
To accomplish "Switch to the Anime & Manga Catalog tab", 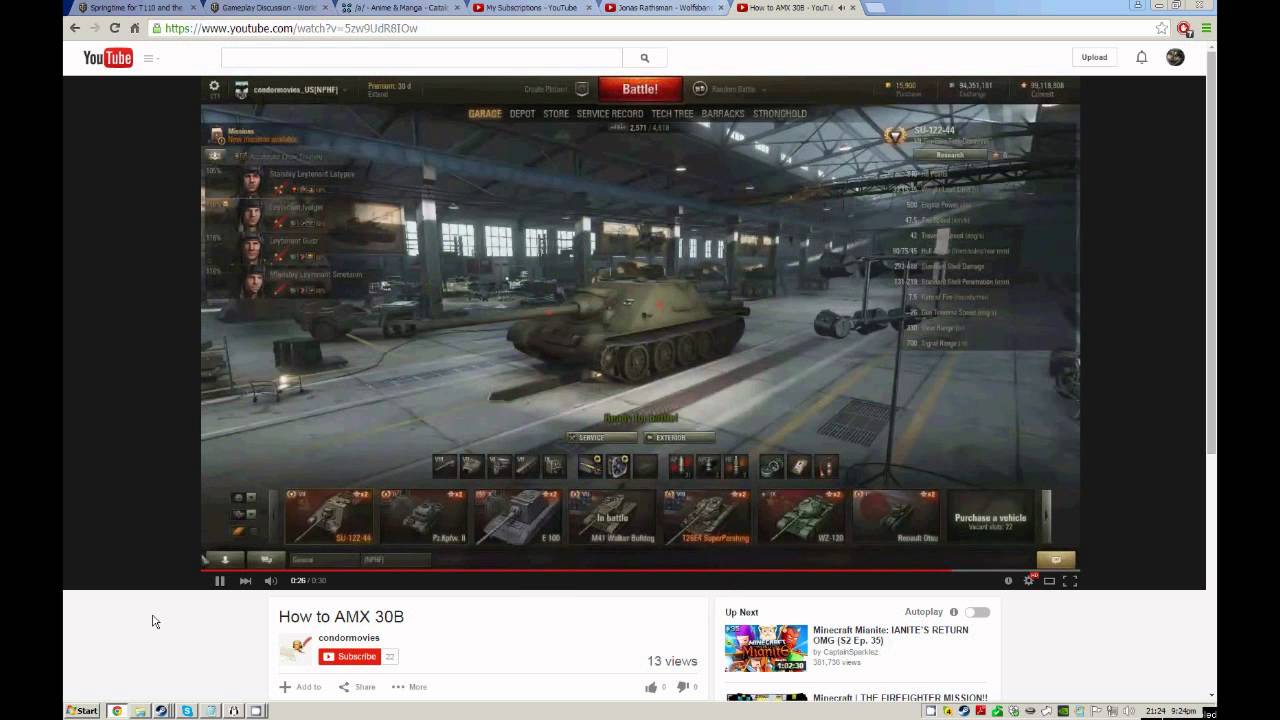I will pos(401,7).
